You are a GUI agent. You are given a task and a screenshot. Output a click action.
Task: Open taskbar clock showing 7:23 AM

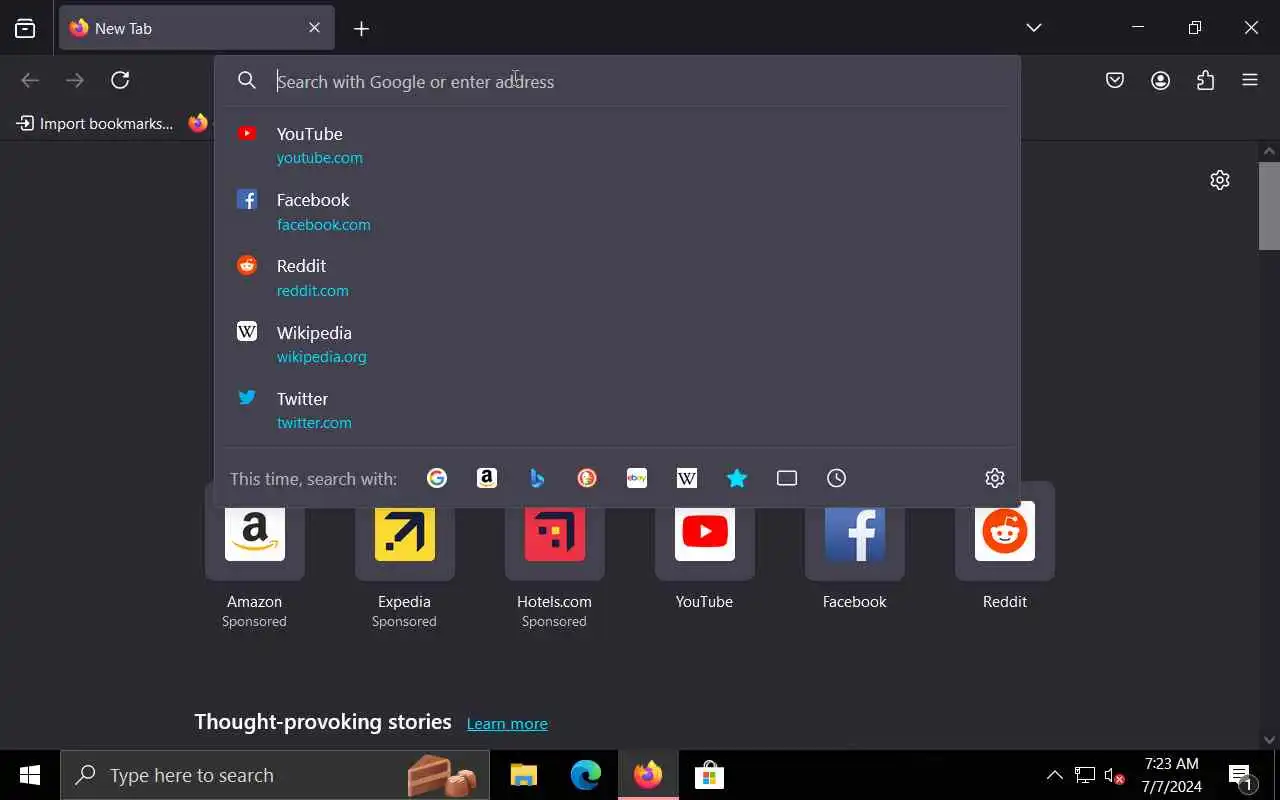pyautogui.click(x=1171, y=775)
